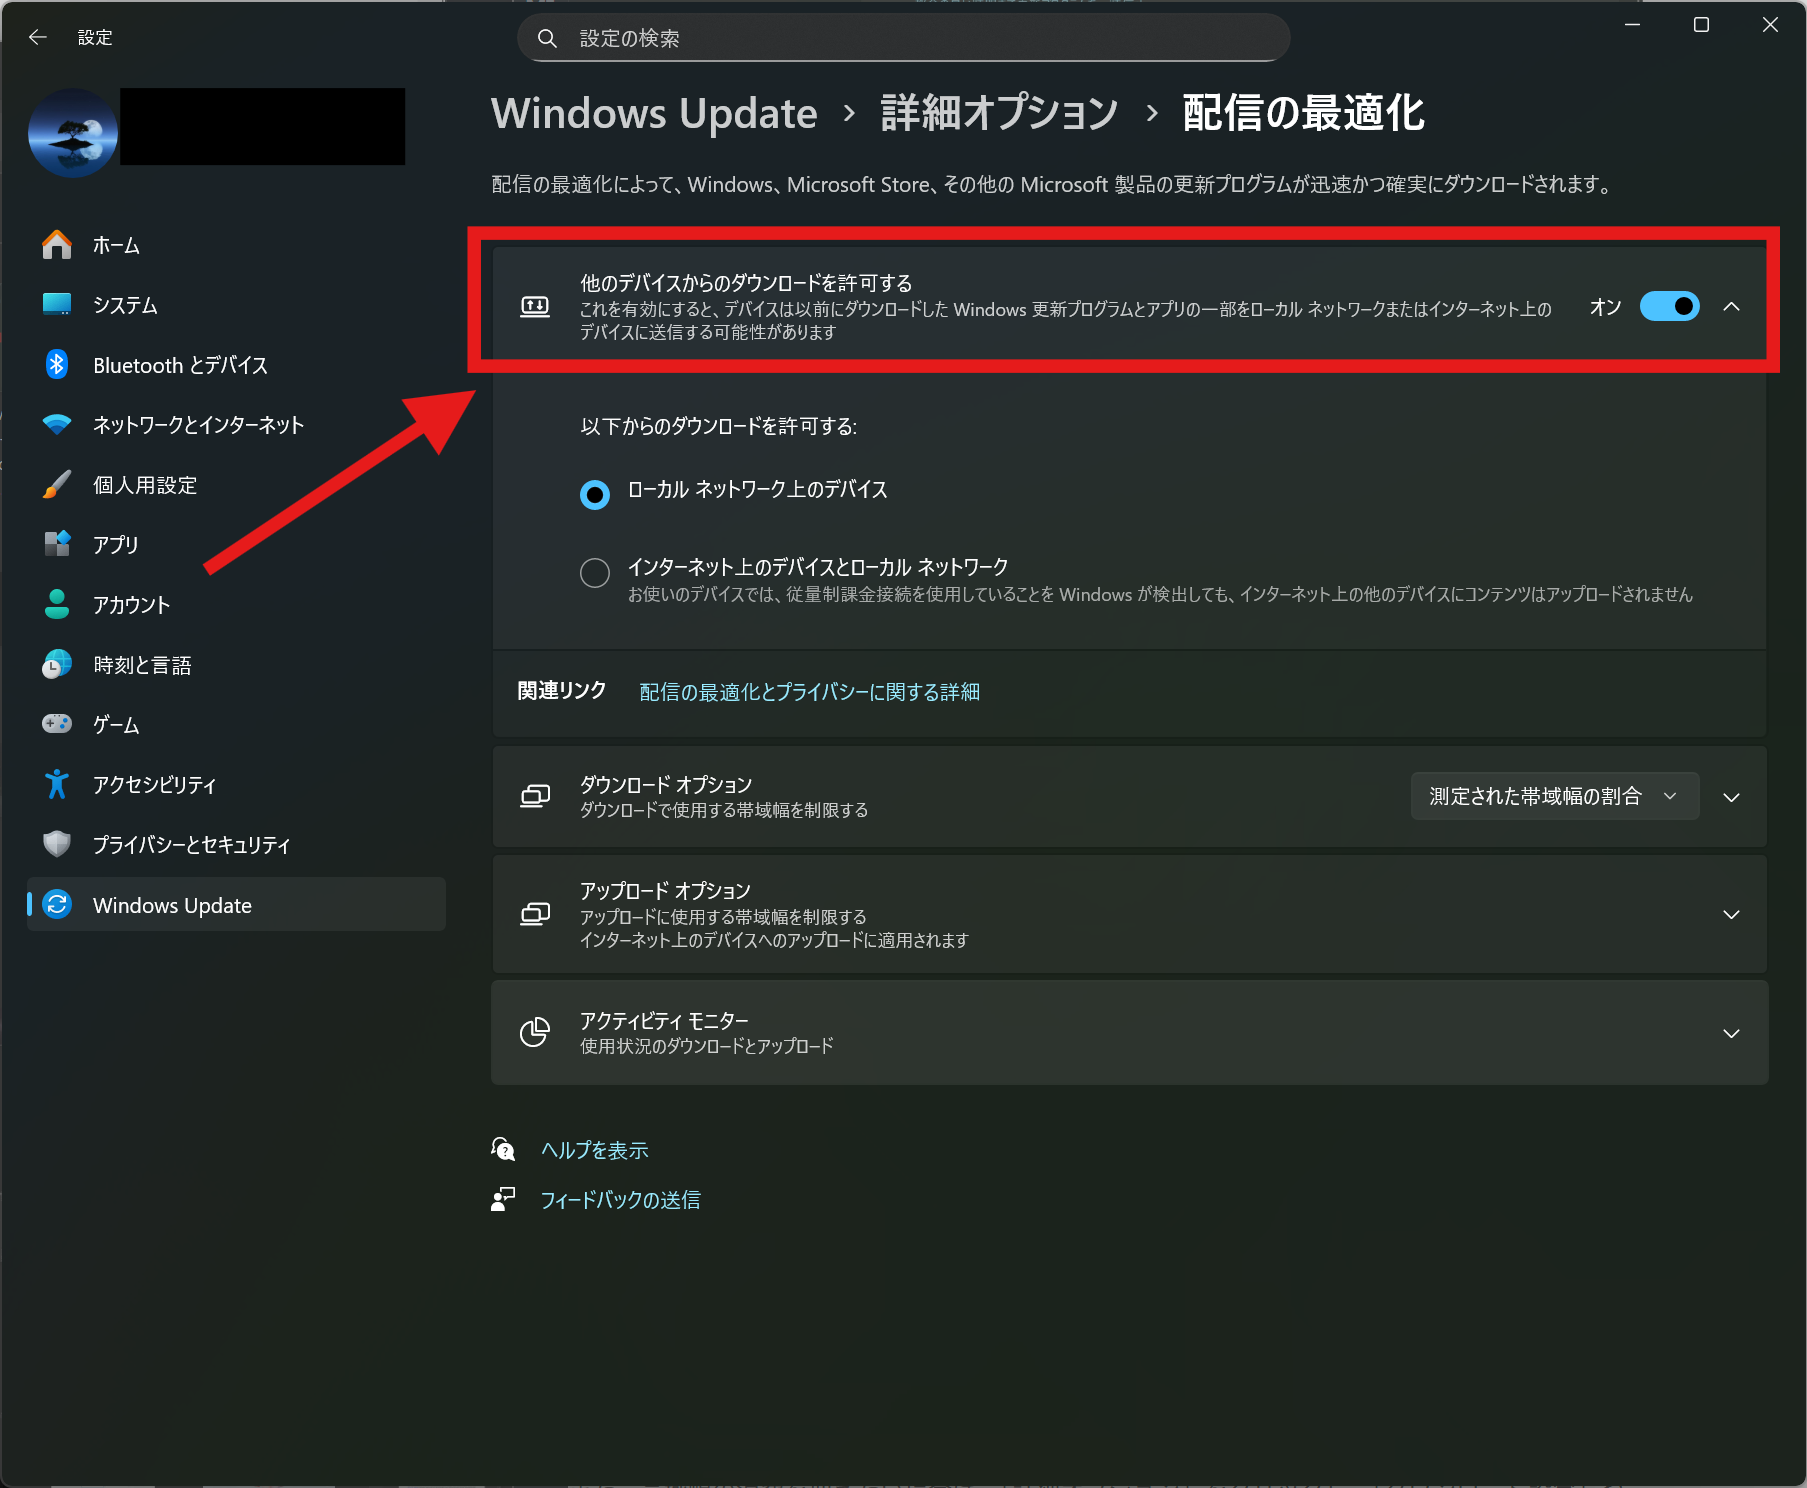
Task: Click the 個人用設定 paintbrush icon
Action: [x=57, y=485]
